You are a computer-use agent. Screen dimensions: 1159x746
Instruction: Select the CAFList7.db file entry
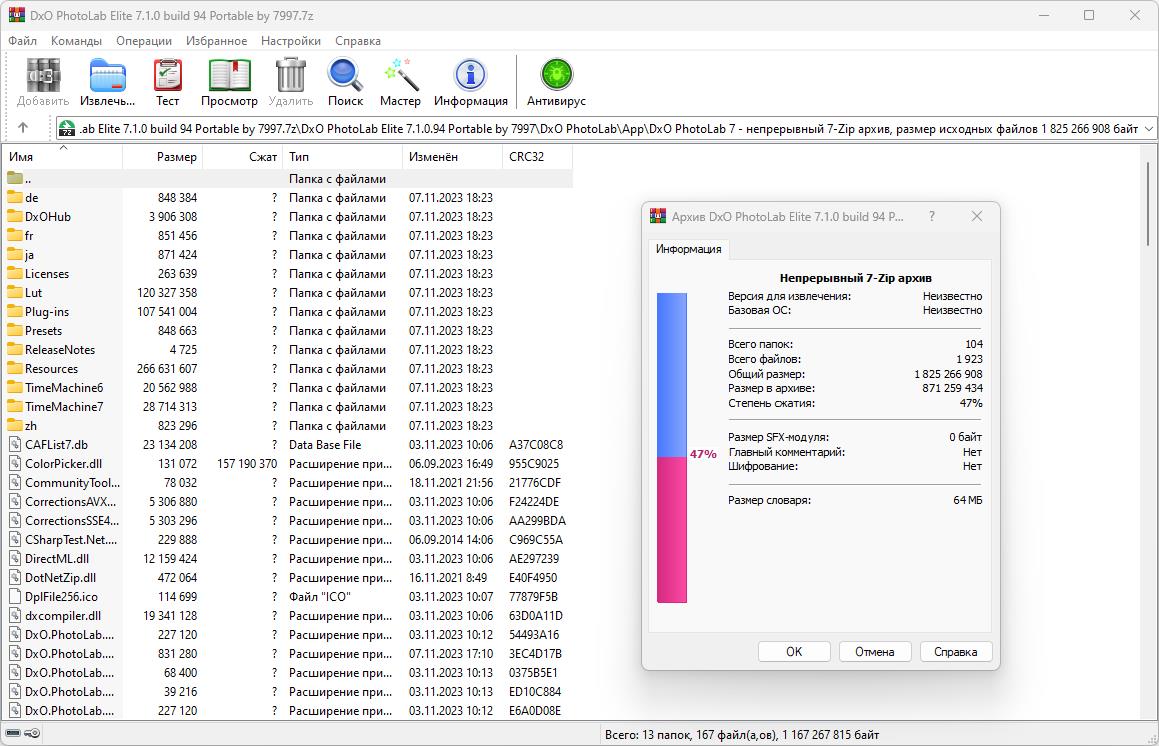pyautogui.click(x=58, y=444)
